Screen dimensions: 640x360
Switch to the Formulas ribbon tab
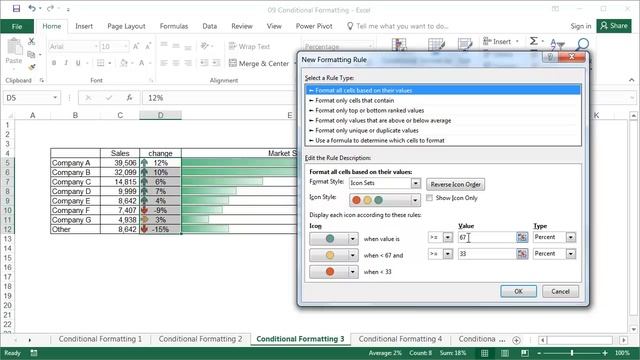click(173, 26)
